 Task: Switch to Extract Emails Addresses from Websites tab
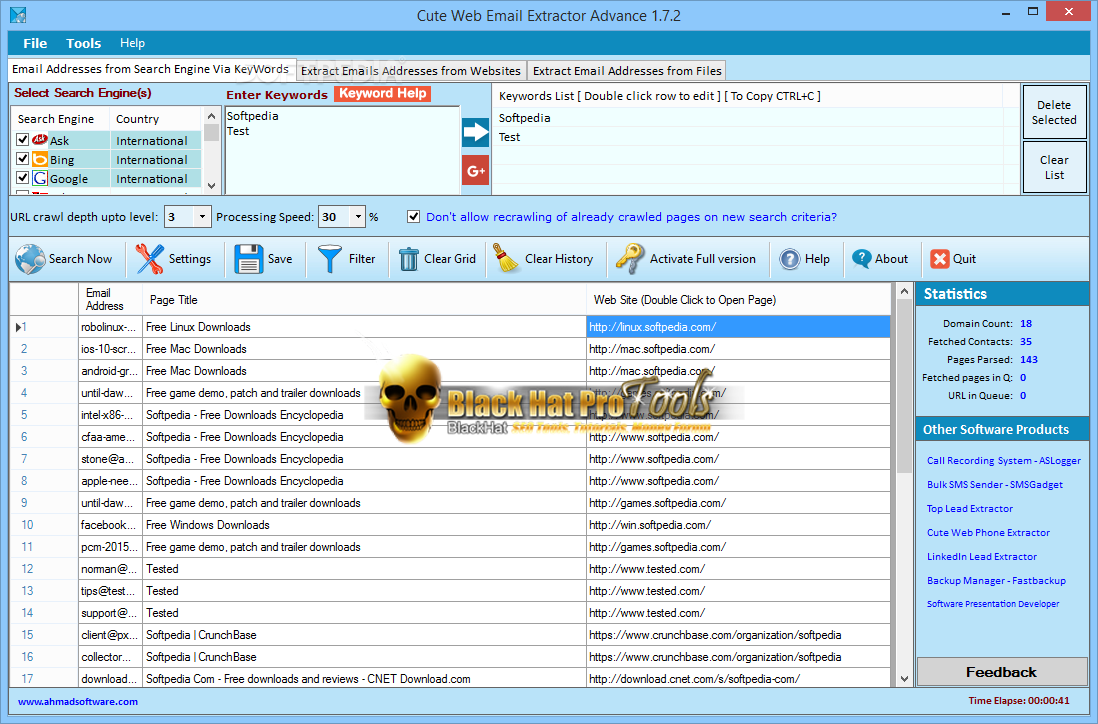pyautogui.click(x=411, y=71)
